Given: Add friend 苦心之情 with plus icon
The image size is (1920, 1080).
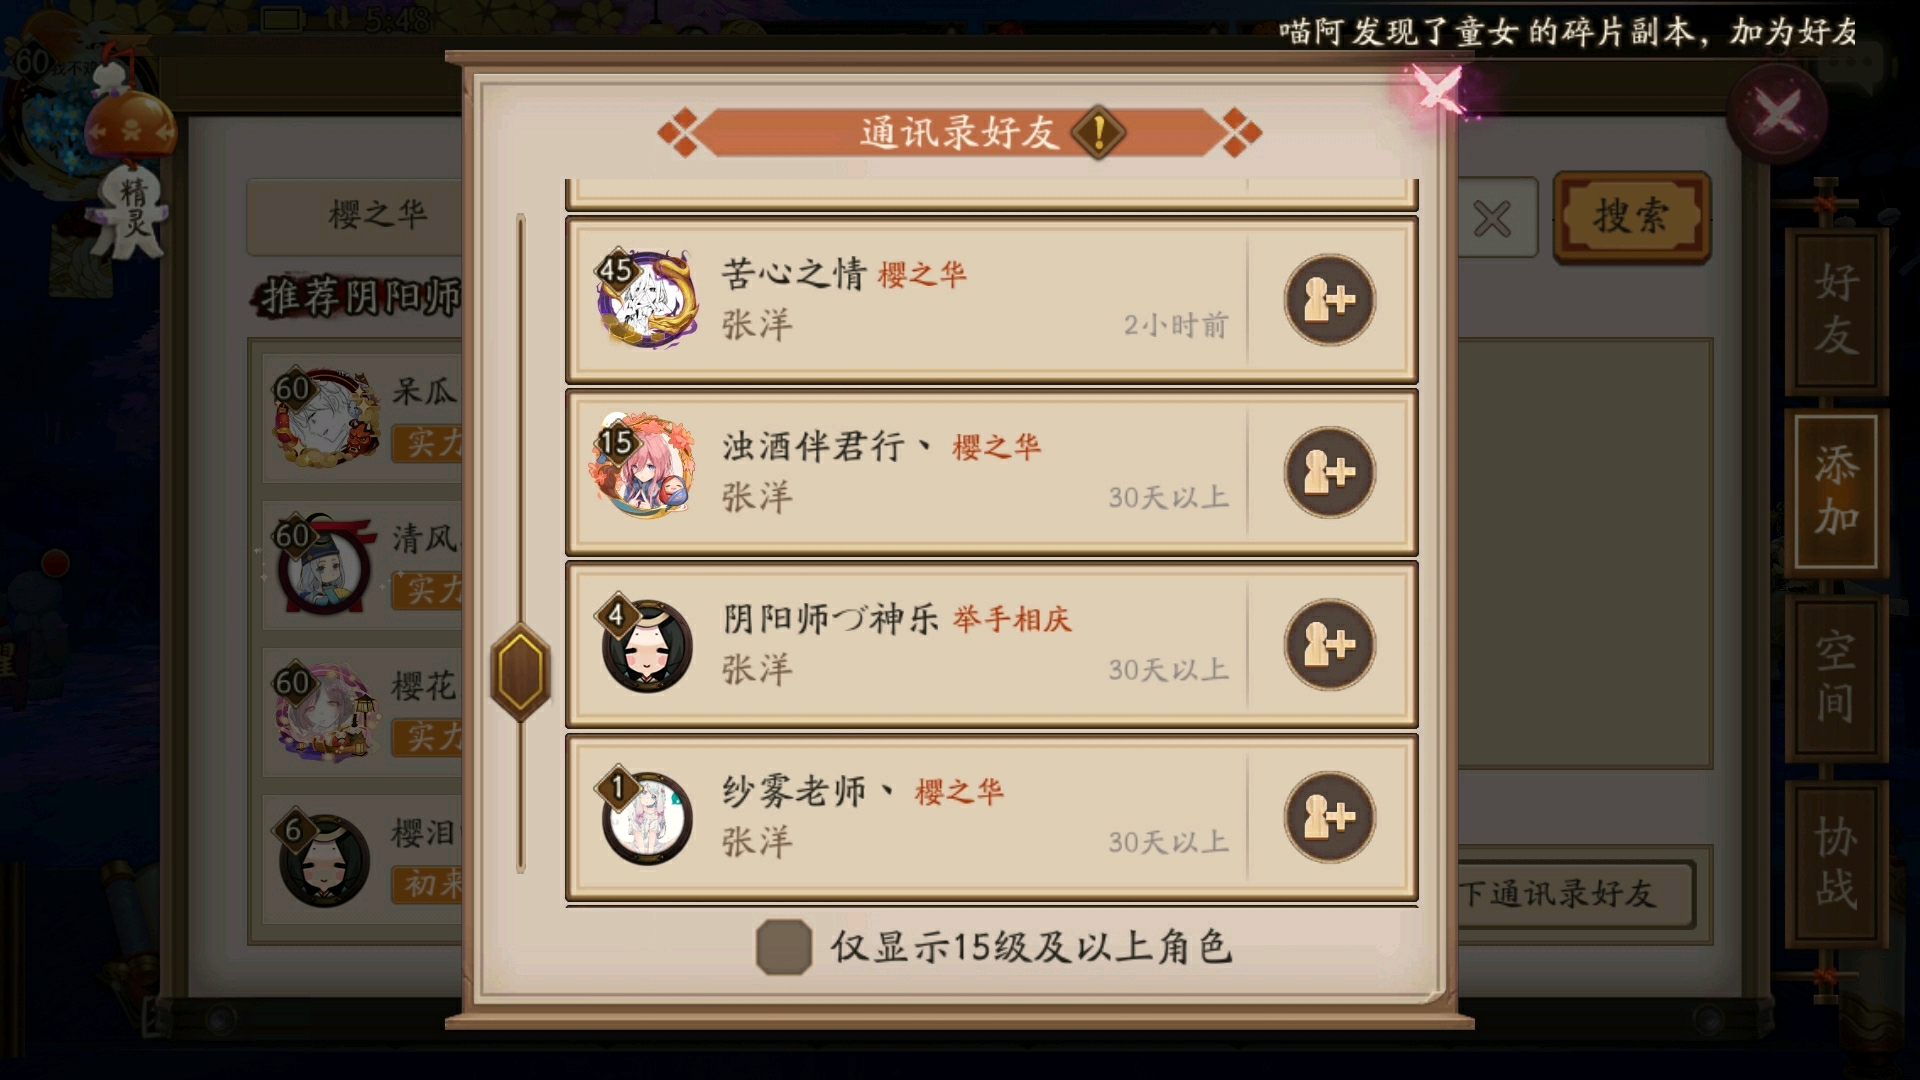Looking at the screenshot, I should click(1329, 300).
